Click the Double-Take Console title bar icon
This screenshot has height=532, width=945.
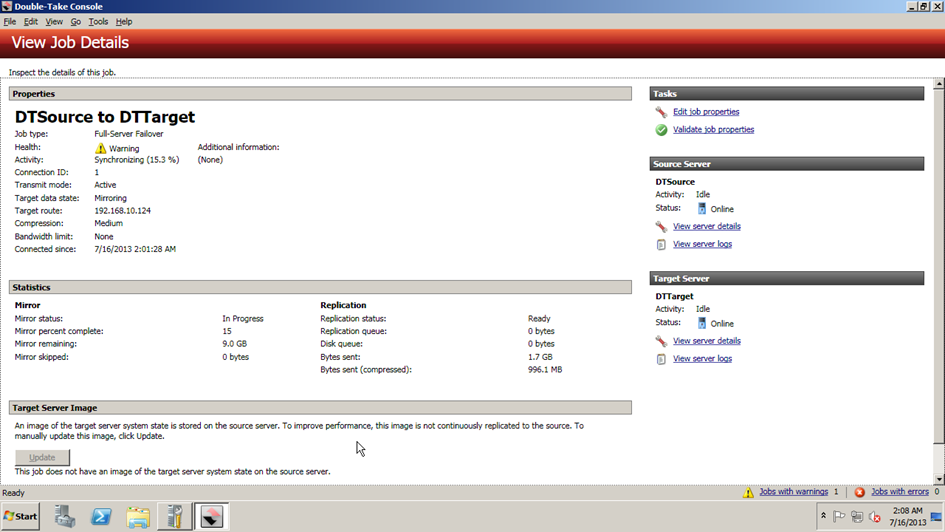[7, 7]
